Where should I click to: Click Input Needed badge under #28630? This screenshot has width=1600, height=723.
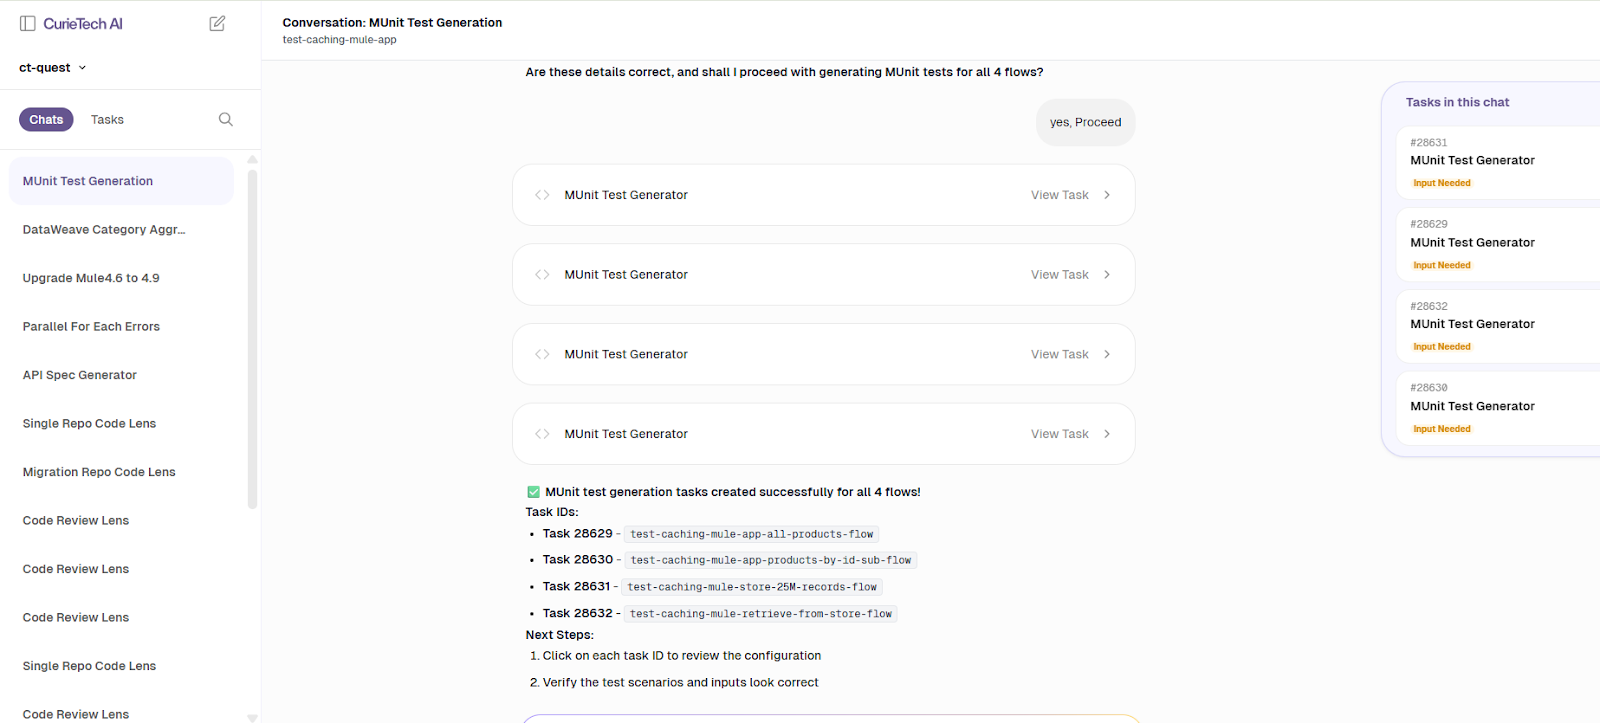pos(1441,430)
